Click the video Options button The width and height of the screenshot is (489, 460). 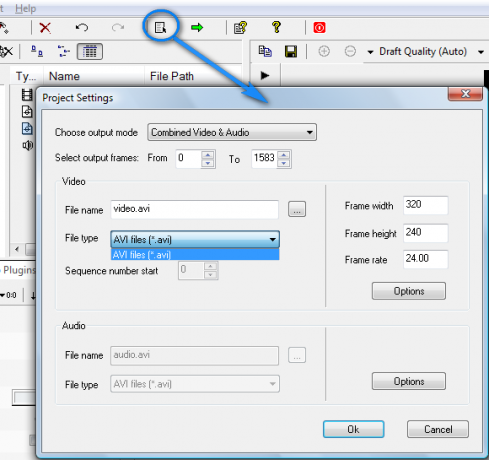tap(409, 291)
